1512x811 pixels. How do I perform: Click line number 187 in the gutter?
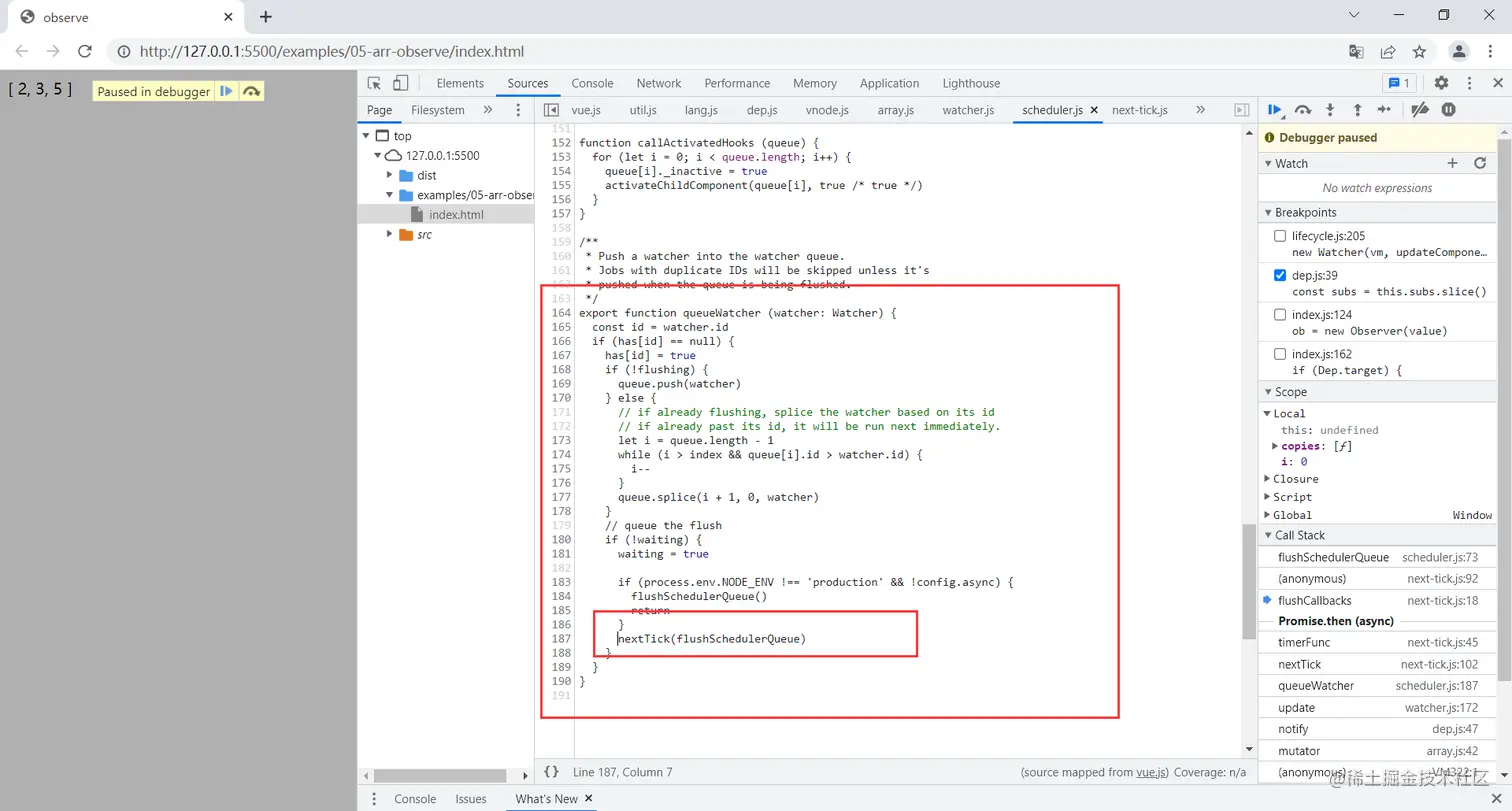[560, 638]
